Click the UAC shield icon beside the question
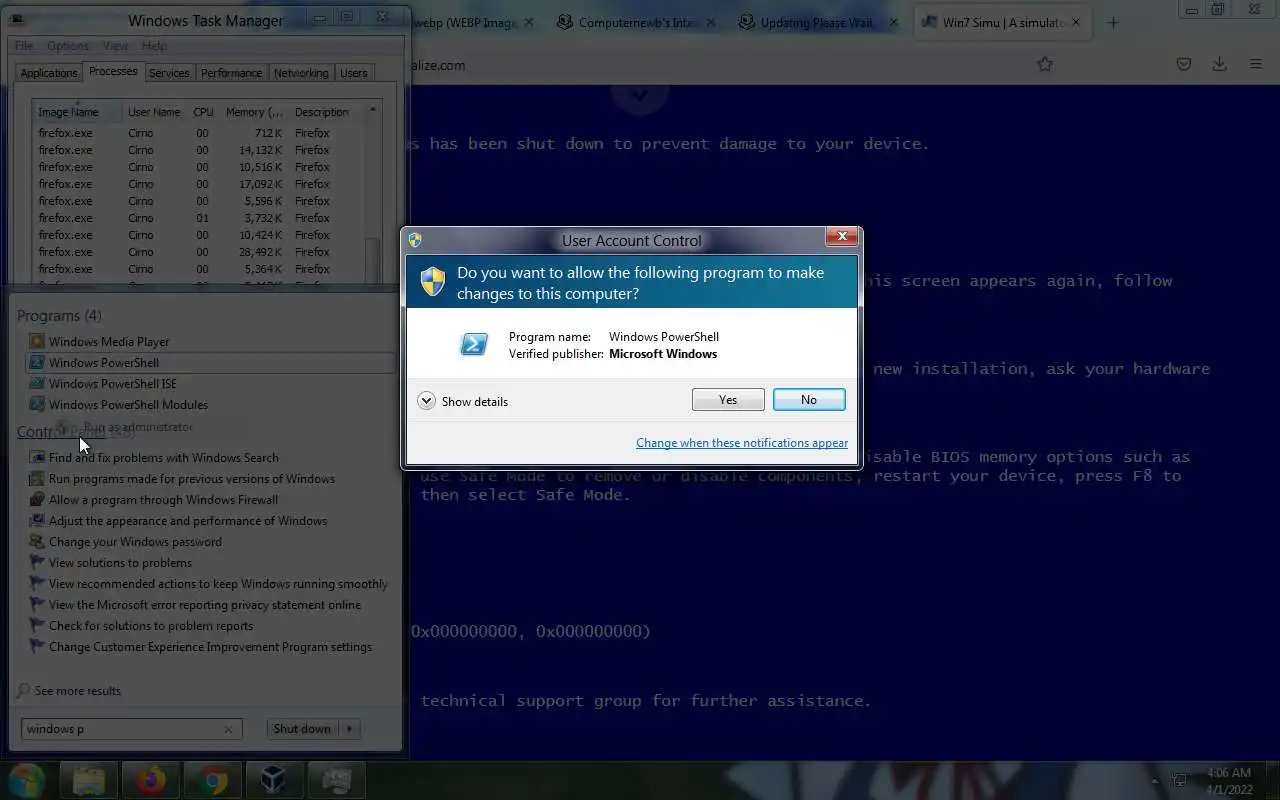The image size is (1280, 800). coord(432,282)
